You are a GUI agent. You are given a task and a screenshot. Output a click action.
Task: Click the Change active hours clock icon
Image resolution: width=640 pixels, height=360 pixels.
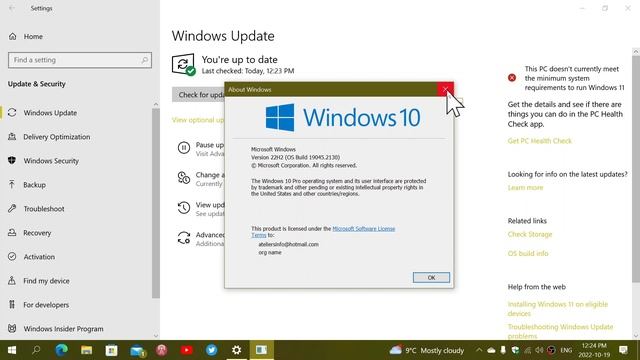[x=184, y=178]
